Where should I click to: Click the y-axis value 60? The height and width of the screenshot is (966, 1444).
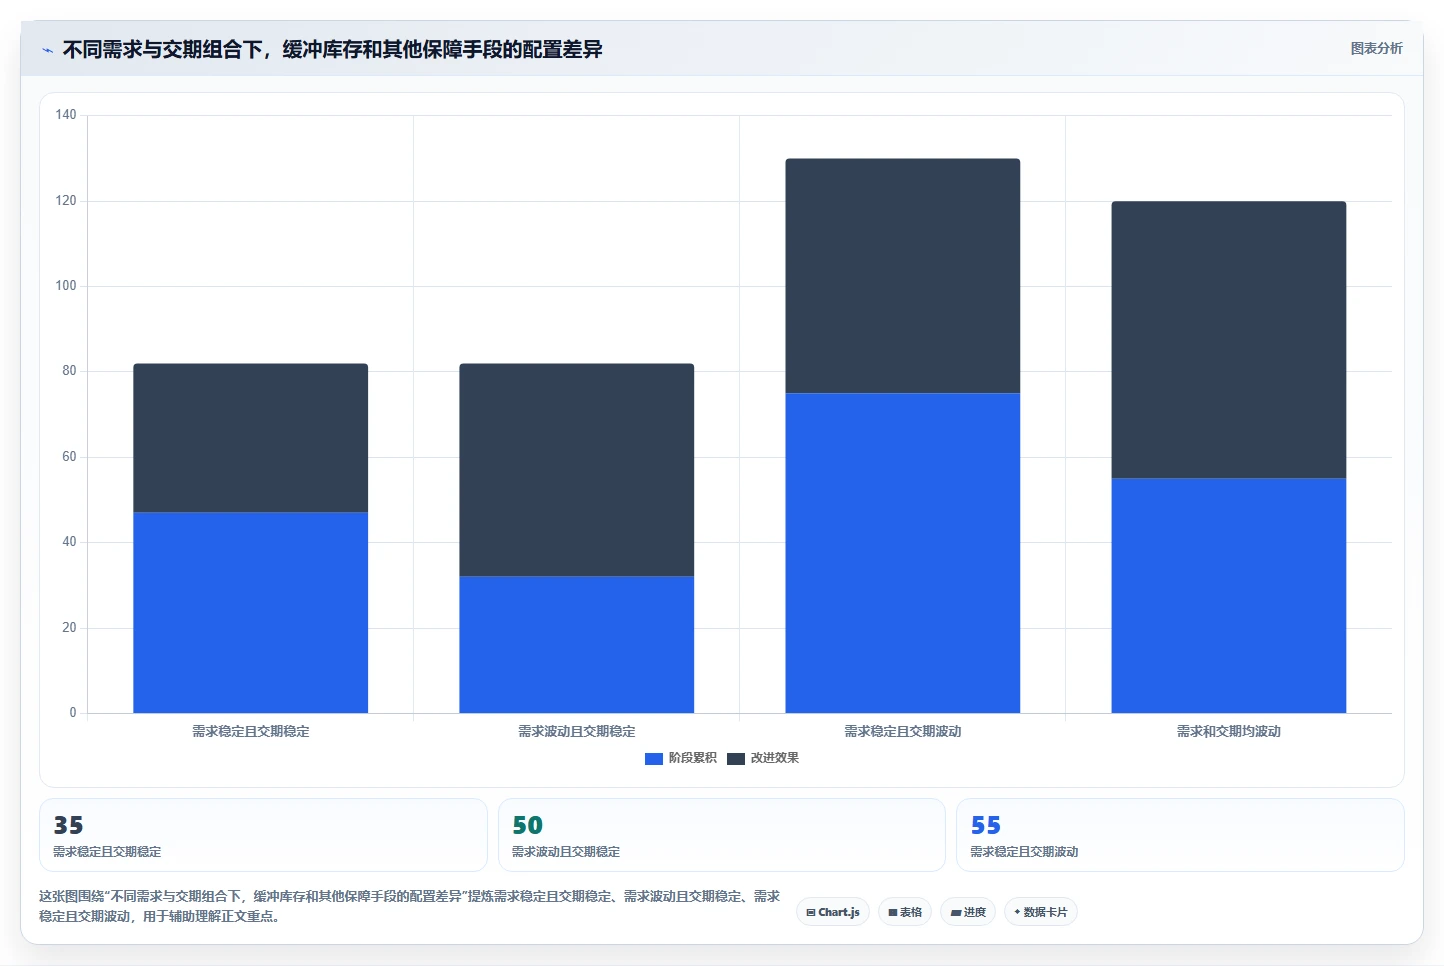coord(69,457)
